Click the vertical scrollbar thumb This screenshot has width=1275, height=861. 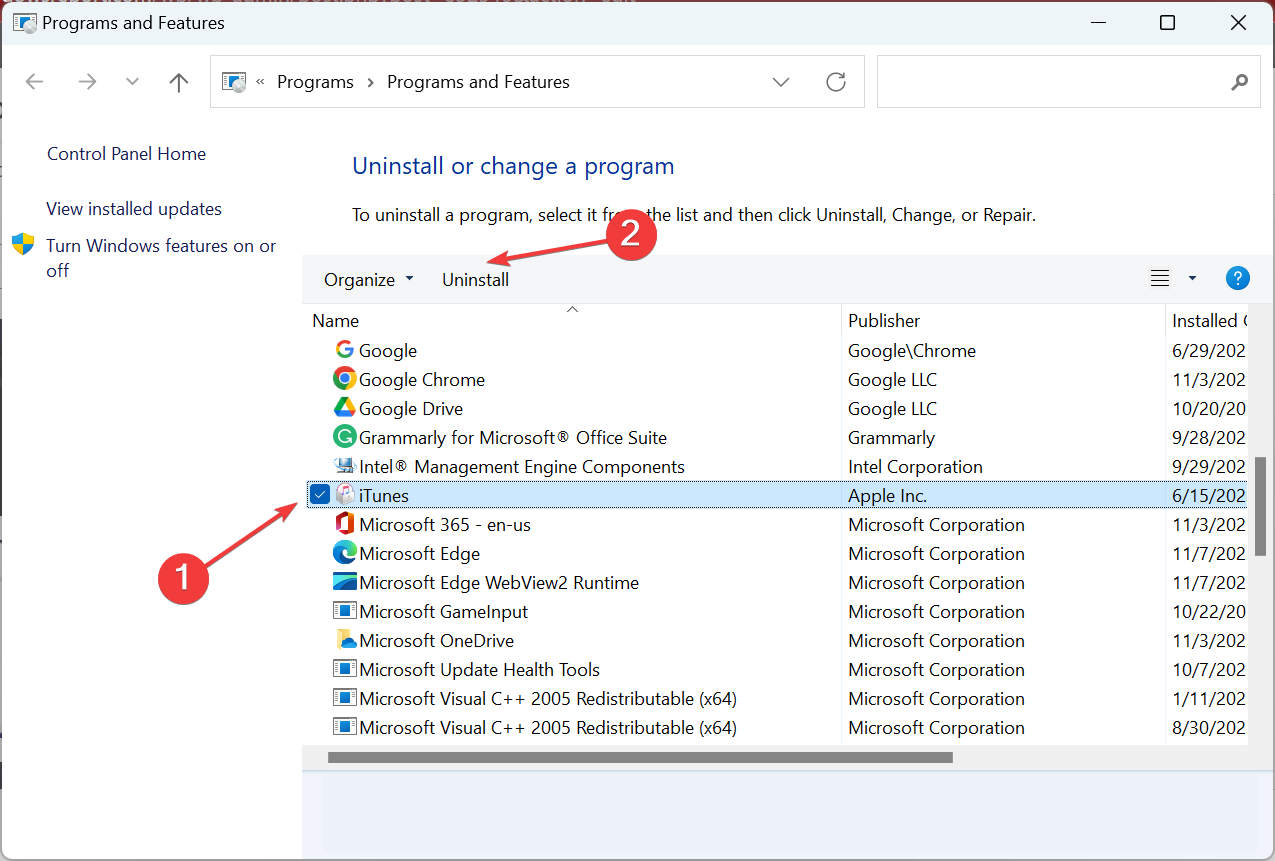[x=1259, y=507]
